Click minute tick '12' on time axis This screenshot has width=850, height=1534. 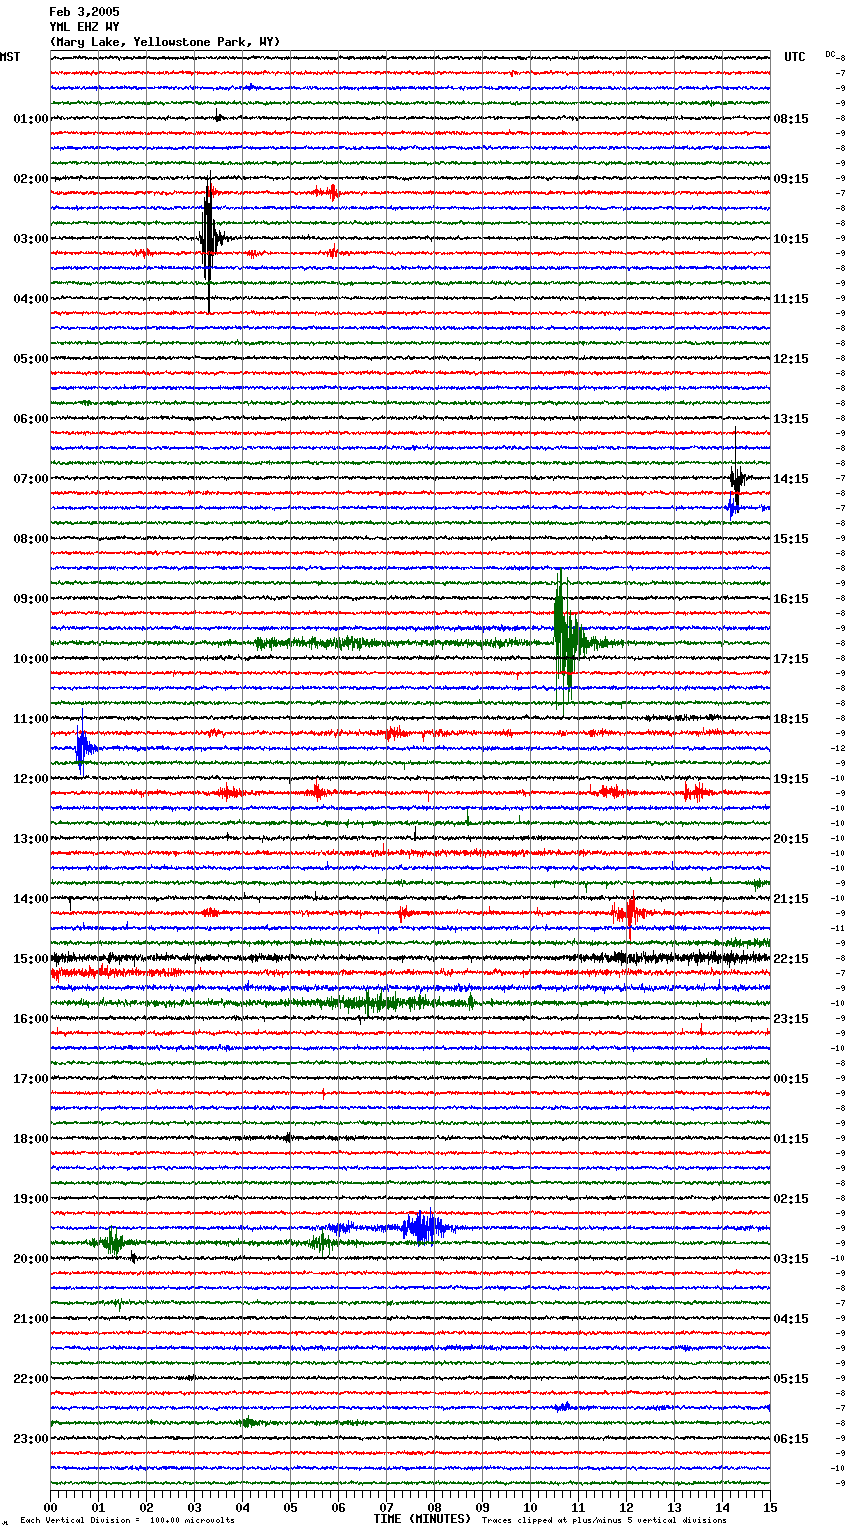click(x=626, y=1507)
